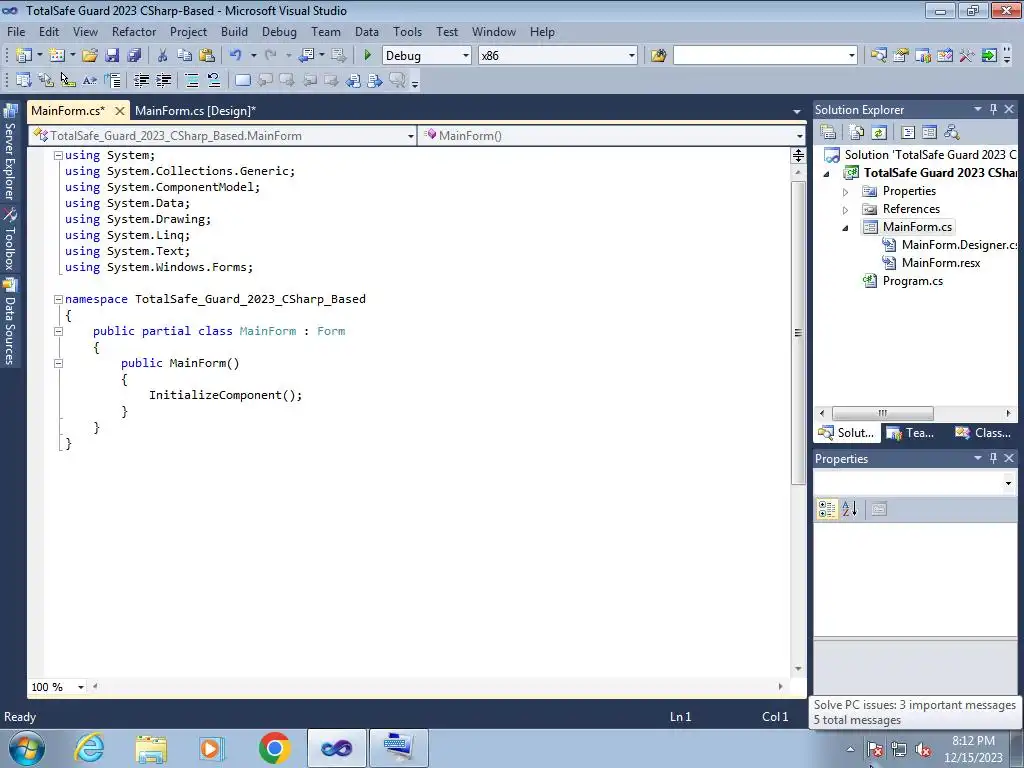The image size is (1024, 768).
Task: Increase line indent in text editor toolbar
Action: pyautogui.click(x=163, y=80)
